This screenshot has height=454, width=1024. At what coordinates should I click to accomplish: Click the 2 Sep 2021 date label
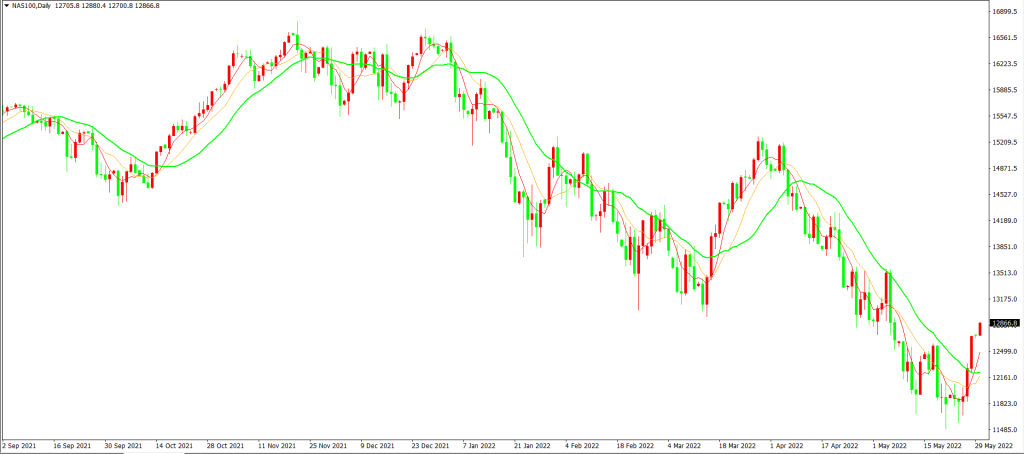point(21,445)
